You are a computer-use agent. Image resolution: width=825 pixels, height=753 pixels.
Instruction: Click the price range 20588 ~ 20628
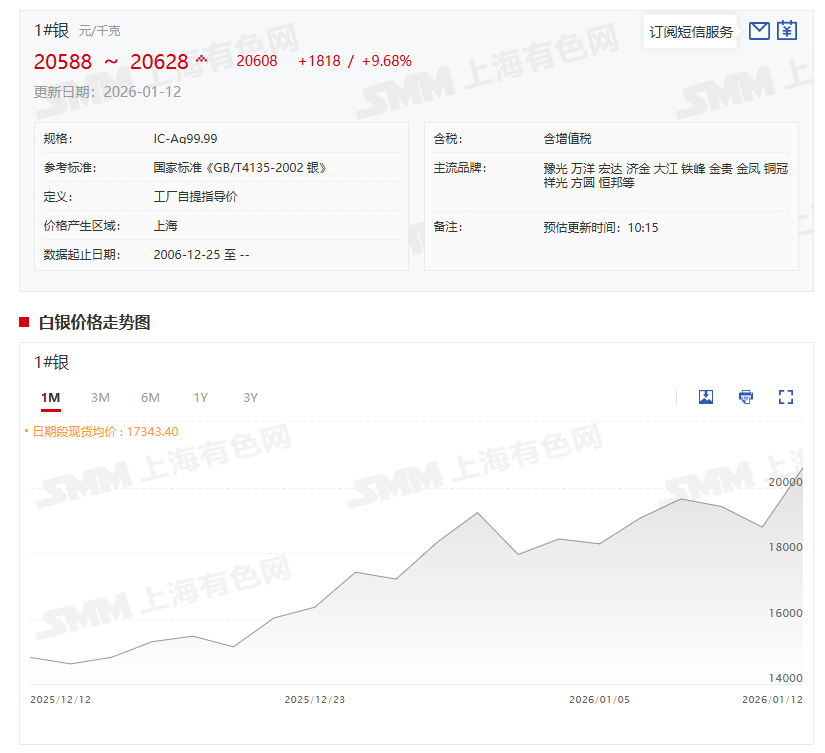111,62
